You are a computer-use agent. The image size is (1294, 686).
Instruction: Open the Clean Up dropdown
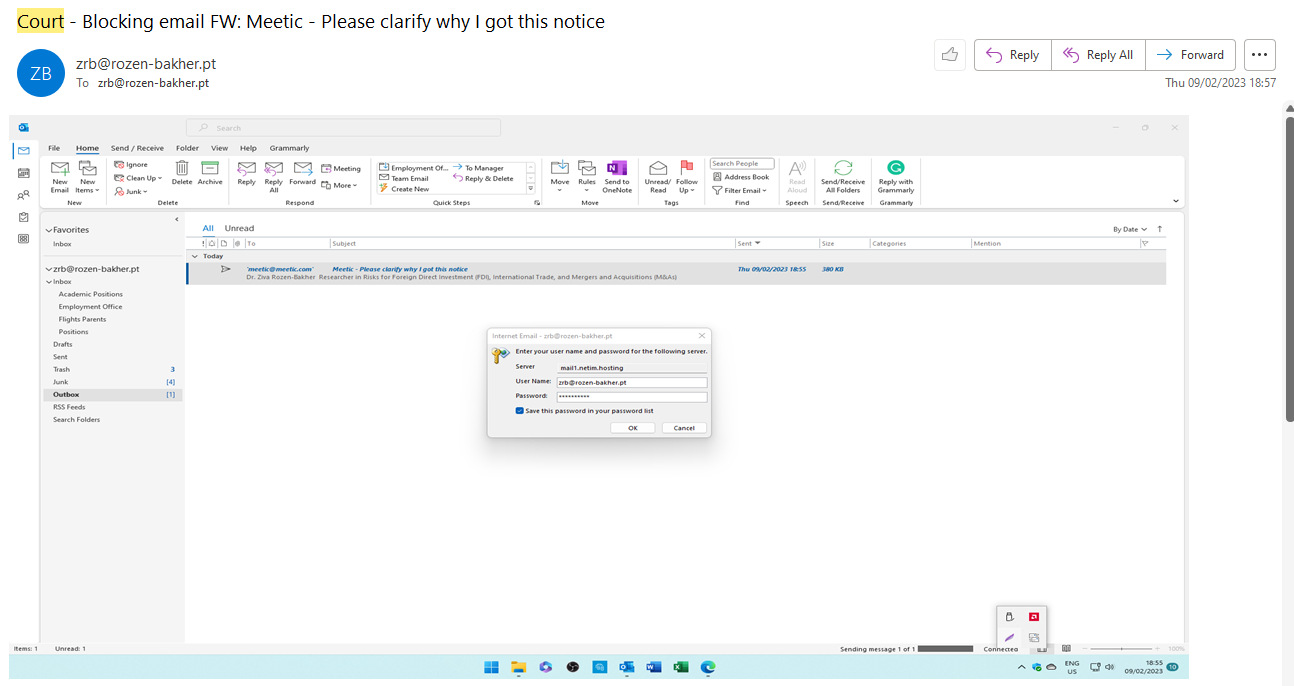(138, 178)
